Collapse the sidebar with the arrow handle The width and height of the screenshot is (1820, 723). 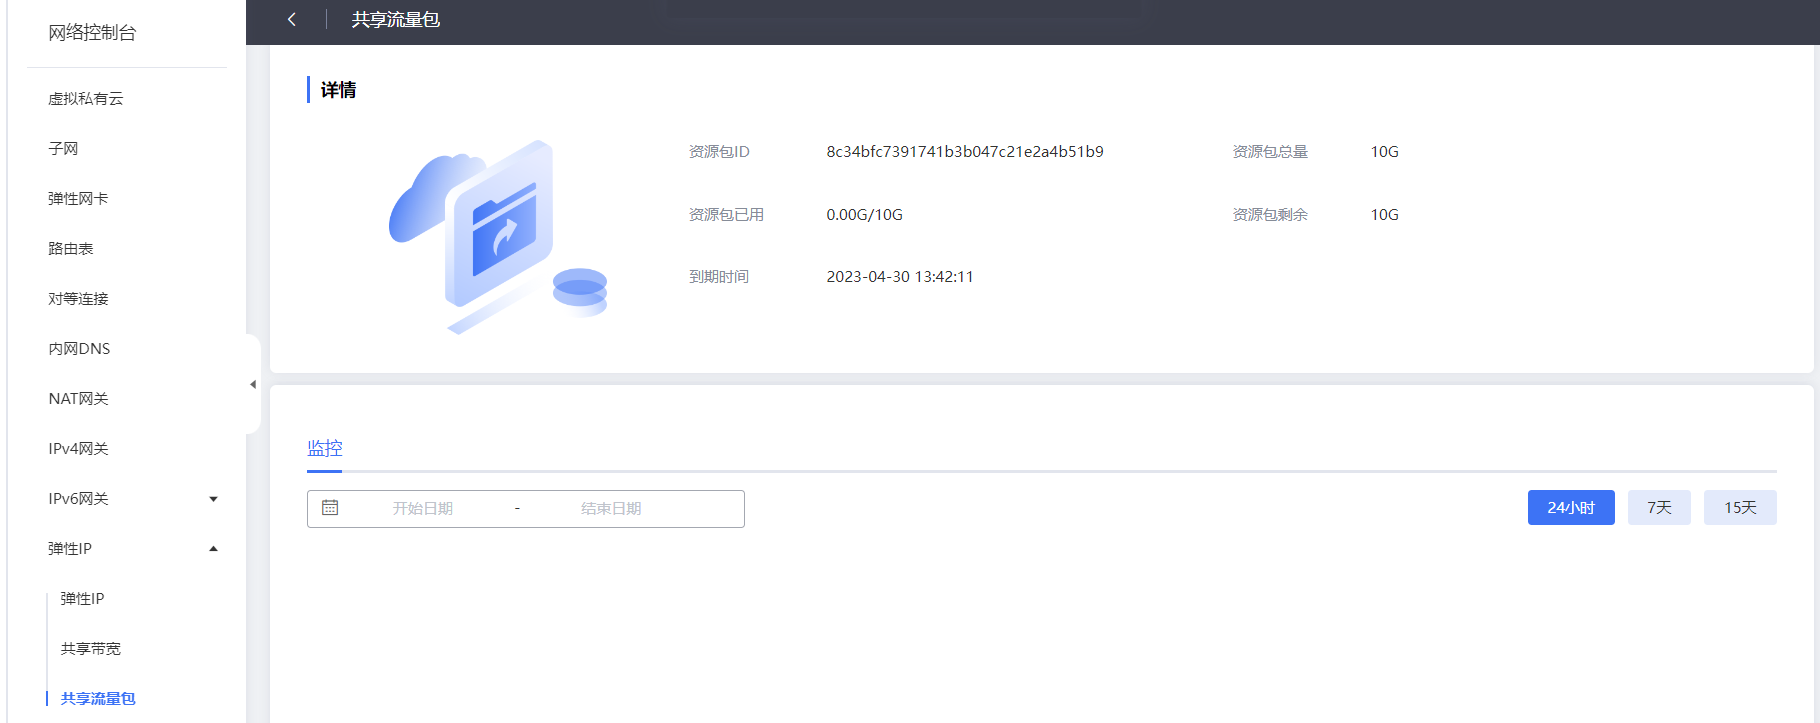[x=253, y=384]
